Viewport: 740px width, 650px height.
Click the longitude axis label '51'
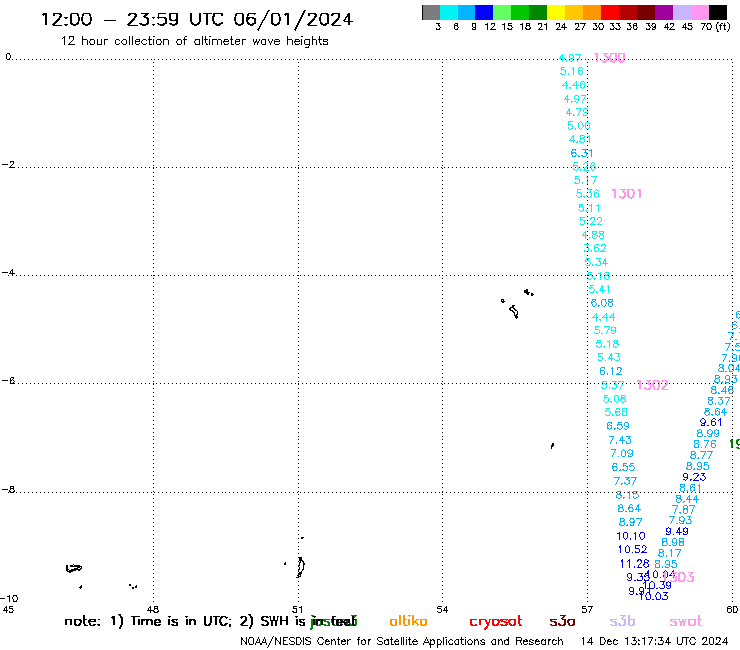coord(297,609)
